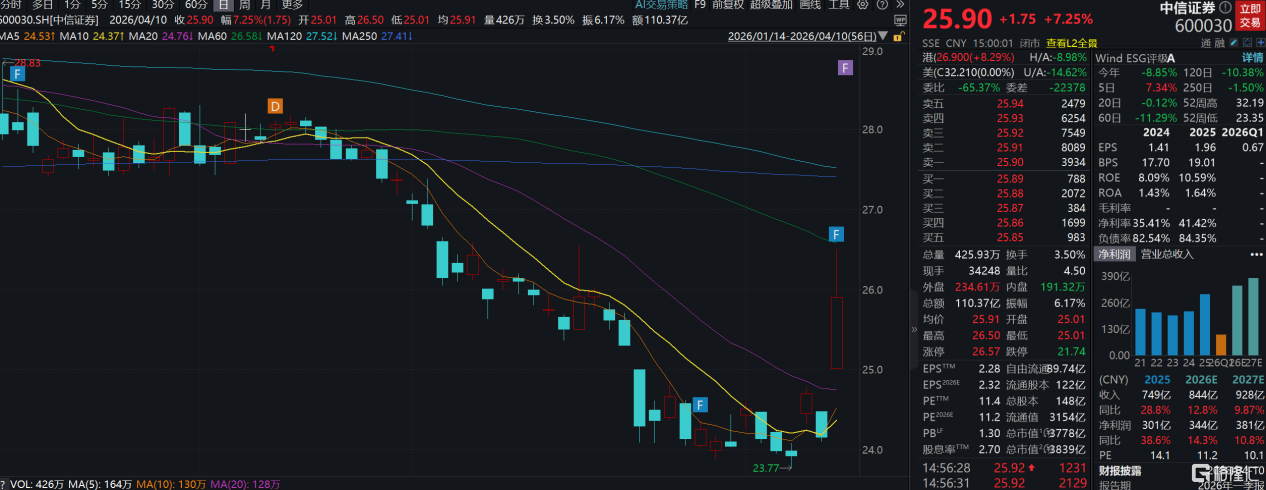Click the 买一 25.89 order row
The height and width of the screenshot is (490, 1266).
1003,179
